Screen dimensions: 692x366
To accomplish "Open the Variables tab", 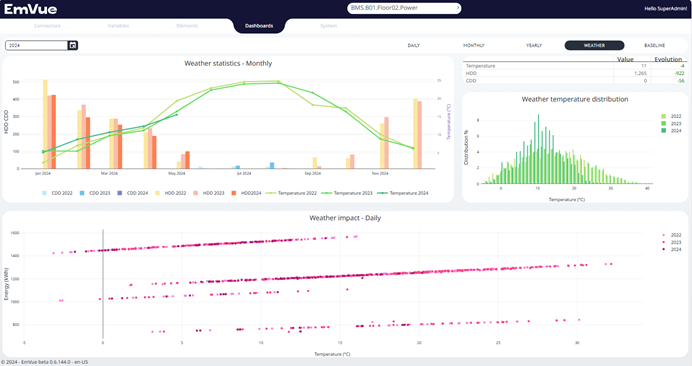I will 118,26.
